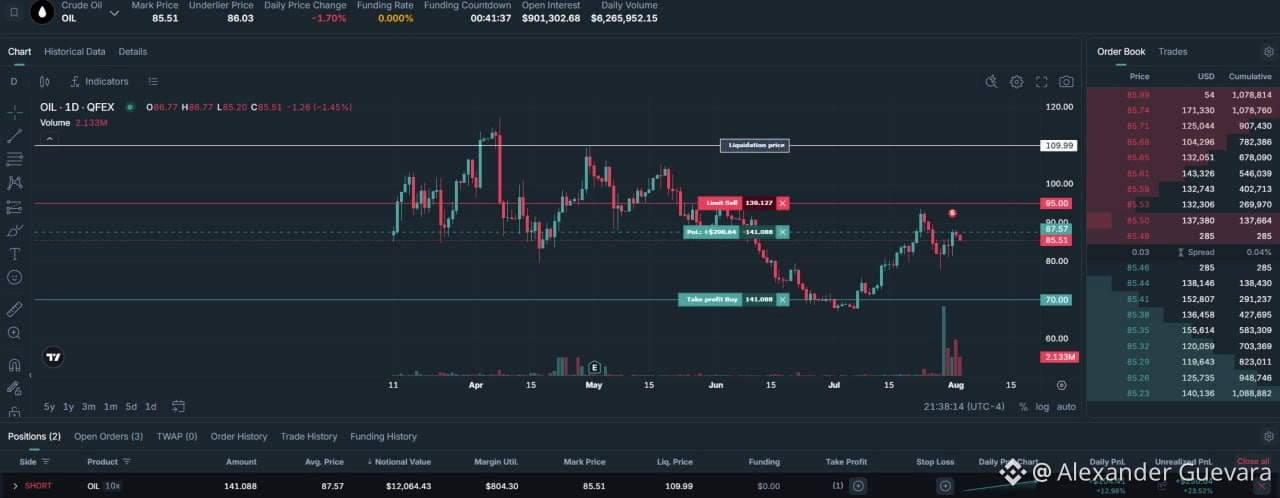1280x498 pixels.
Task: Set chart range to 1m
Action: point(110,407)
